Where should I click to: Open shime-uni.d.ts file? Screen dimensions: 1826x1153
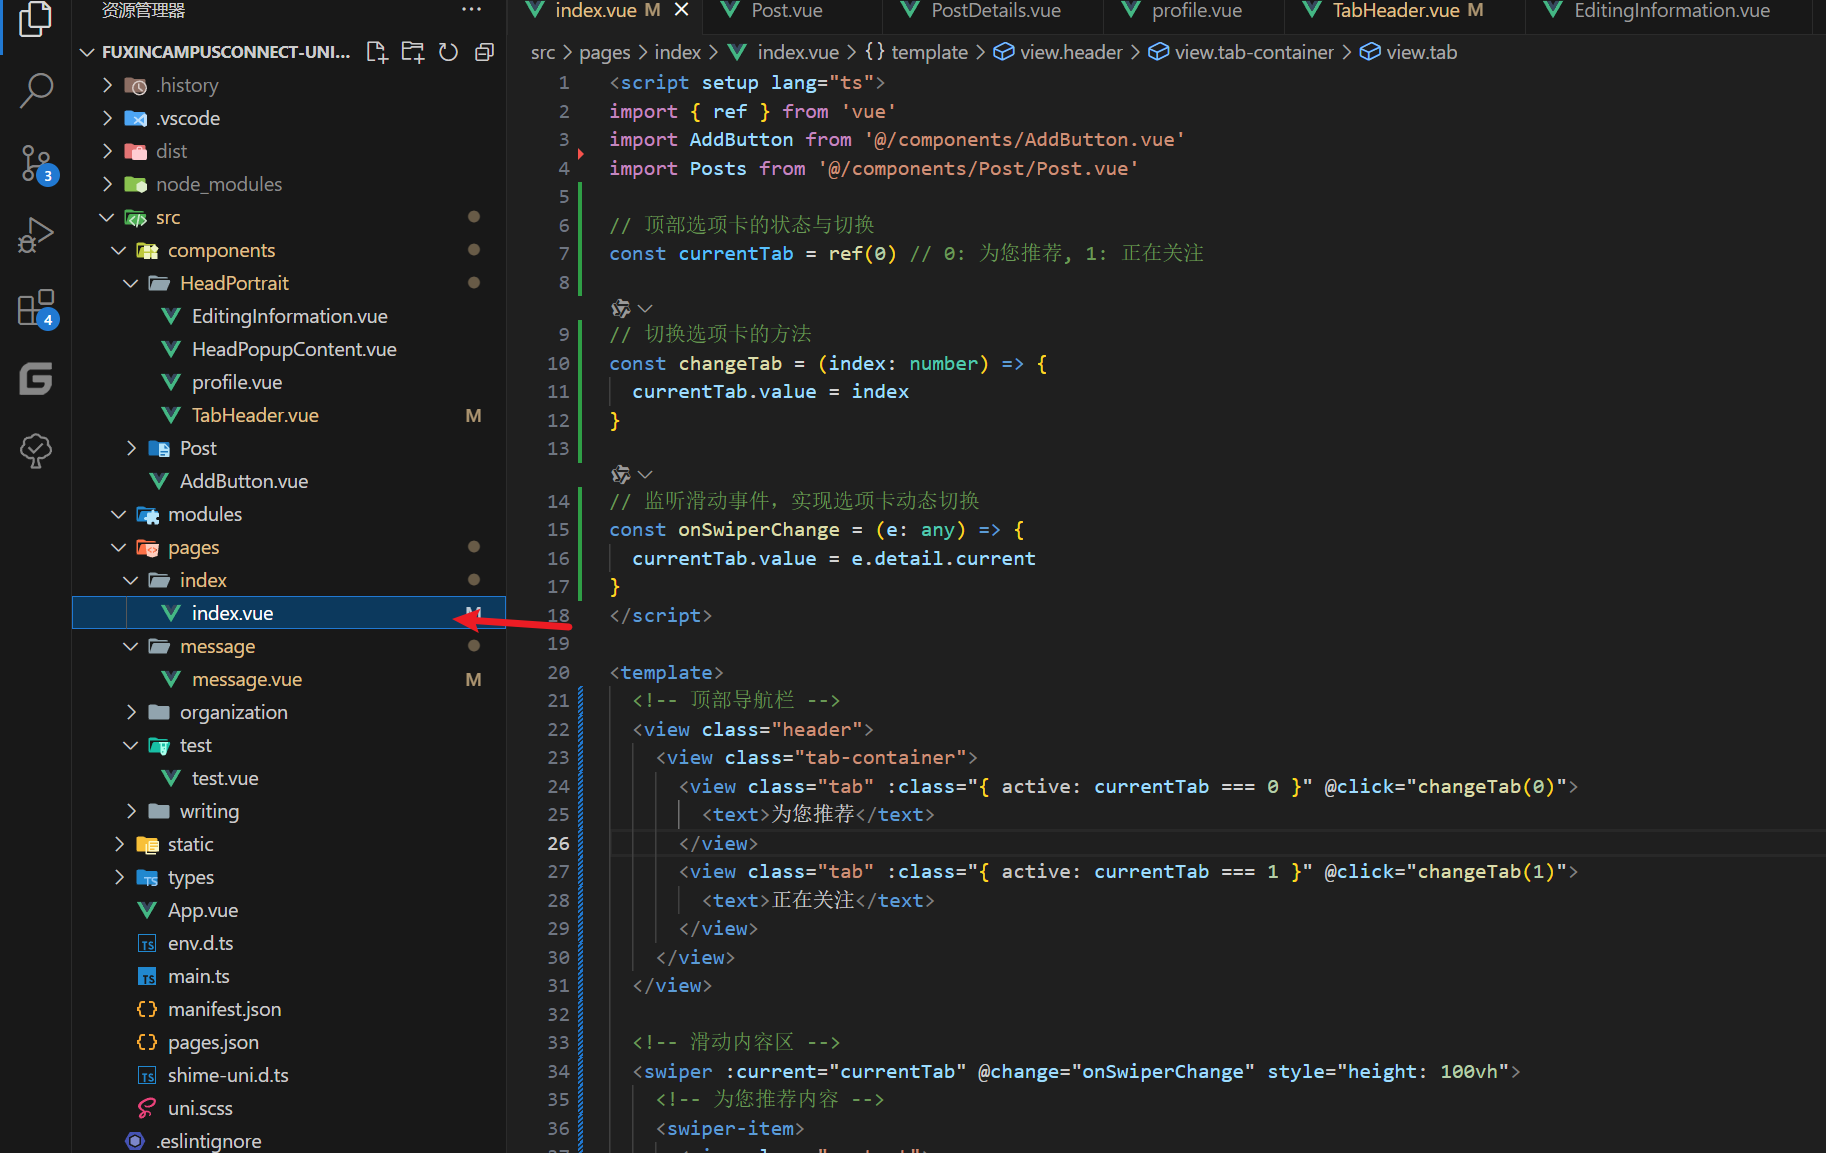coord(289,1075)
